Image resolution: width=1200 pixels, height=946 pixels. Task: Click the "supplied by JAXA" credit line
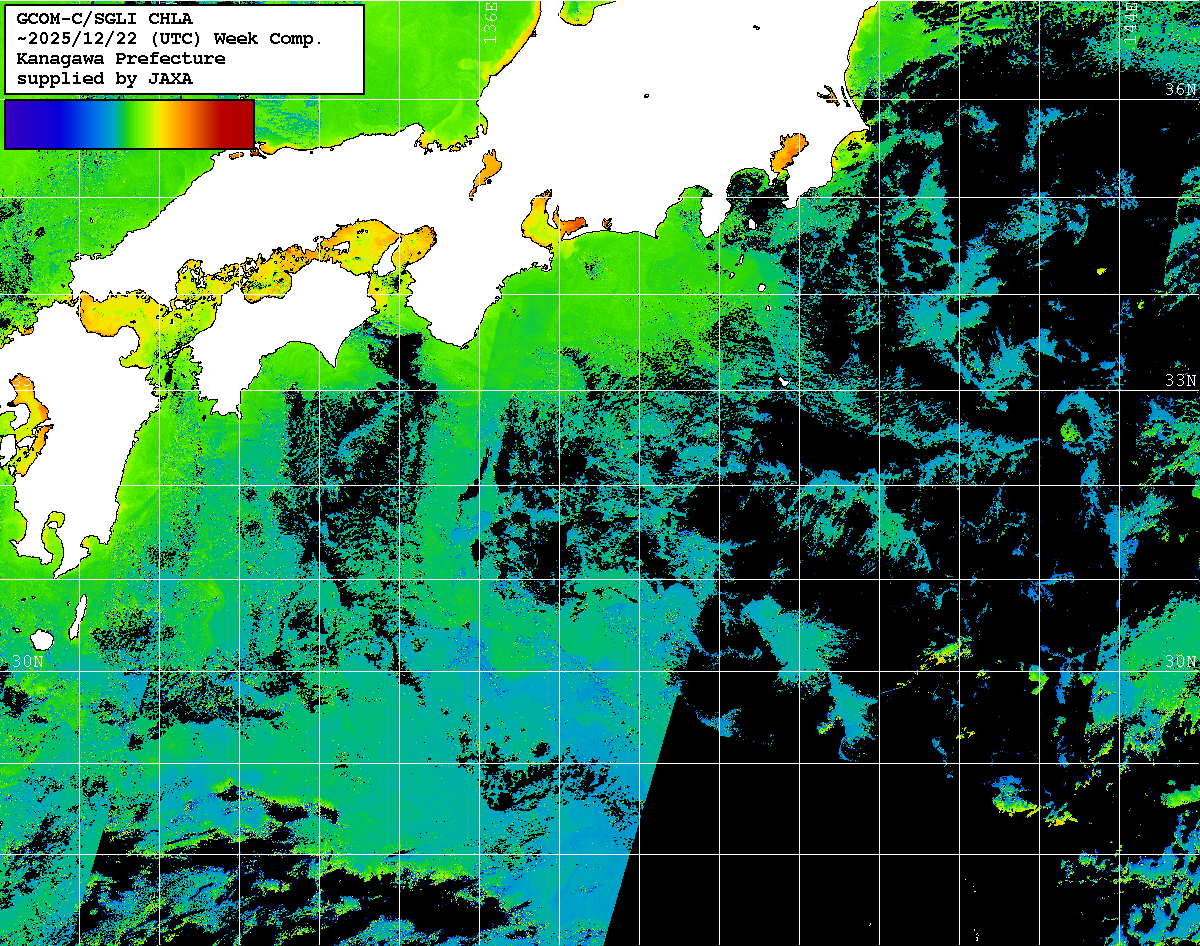(105, 78)
